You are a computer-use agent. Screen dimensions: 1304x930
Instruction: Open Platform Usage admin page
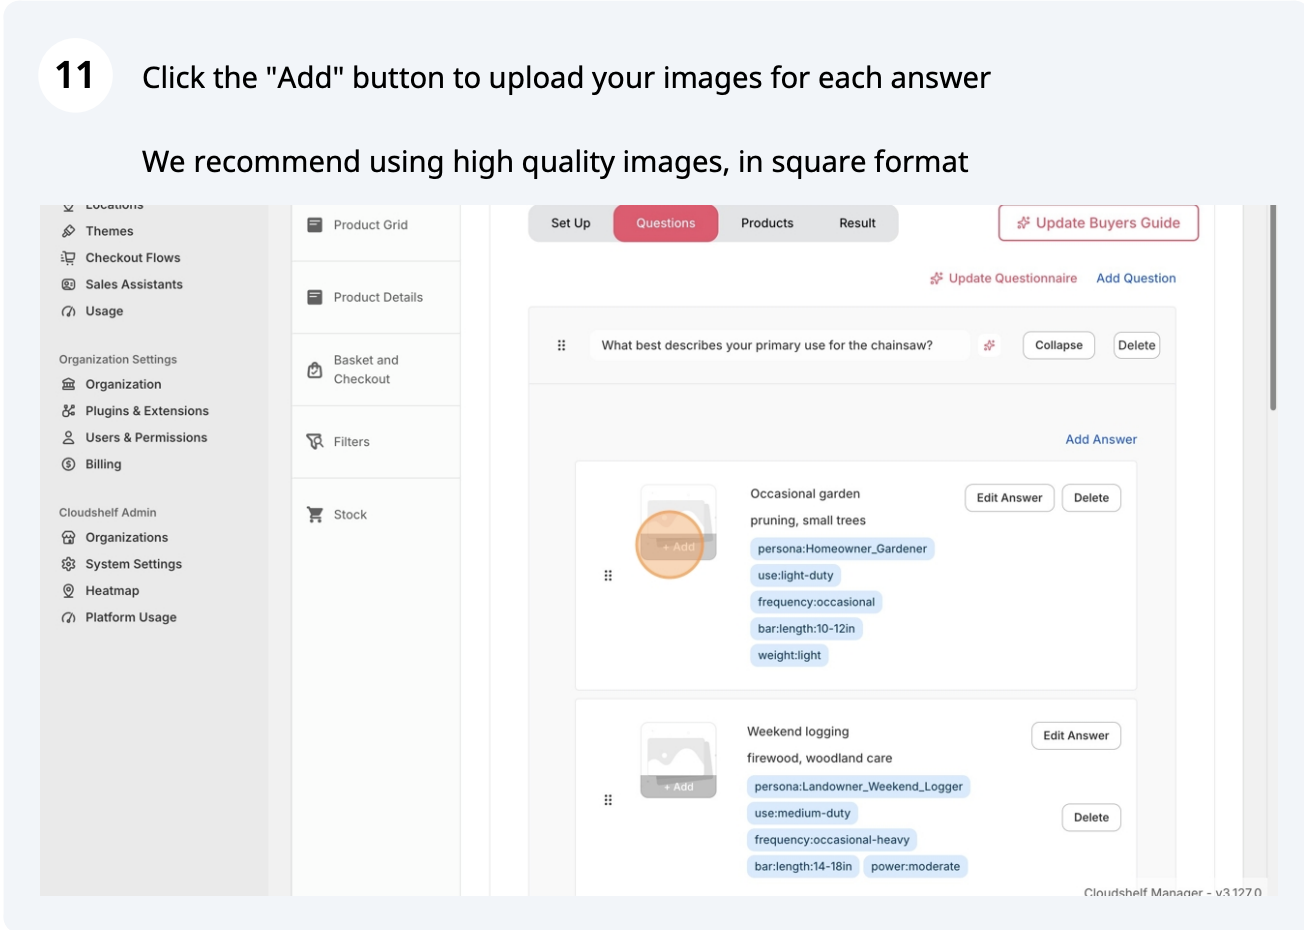coord(131,618)
